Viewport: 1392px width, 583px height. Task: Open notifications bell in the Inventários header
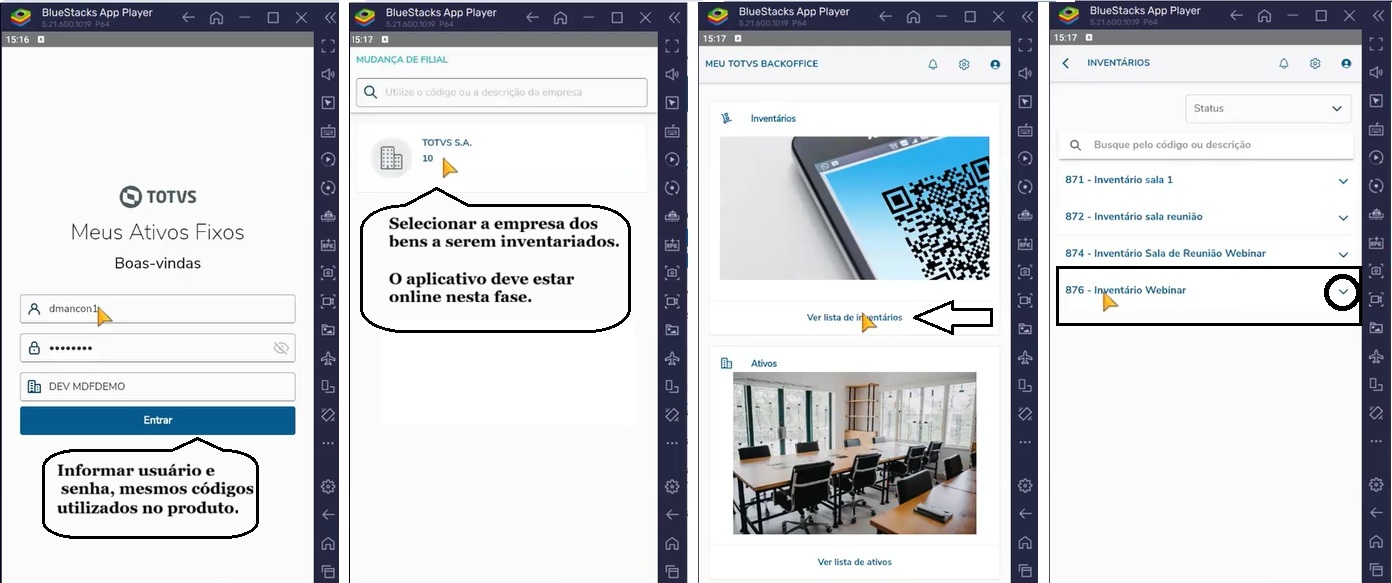(x=1284, y=63)
